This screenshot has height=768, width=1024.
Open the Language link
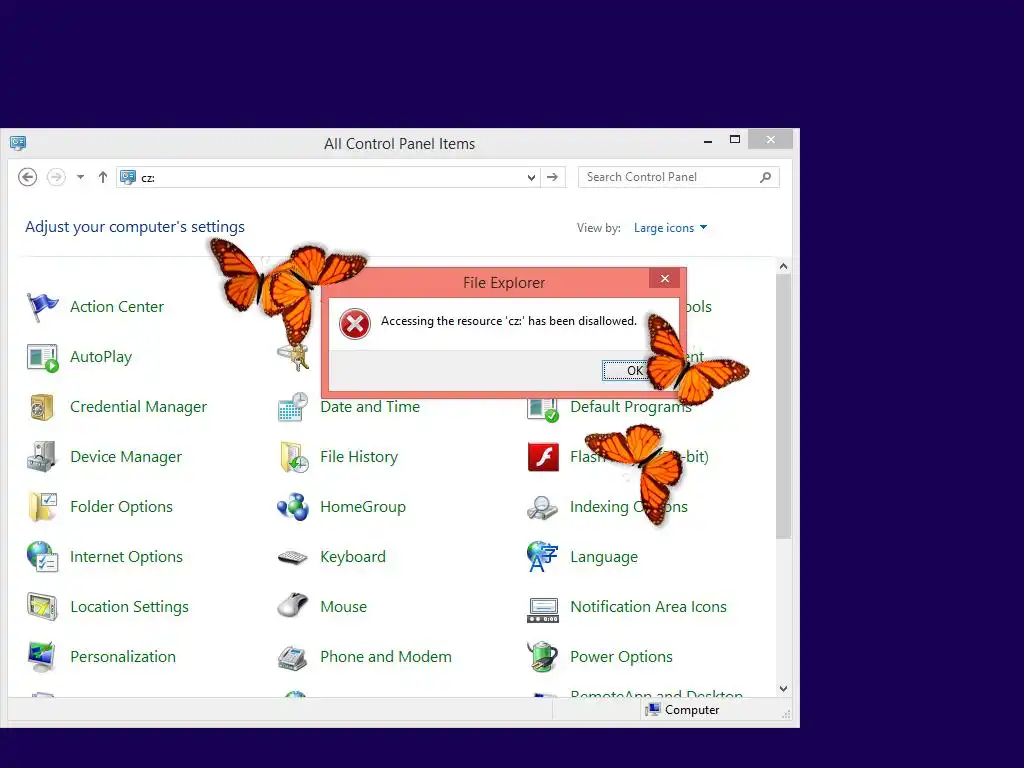point(604,557)
